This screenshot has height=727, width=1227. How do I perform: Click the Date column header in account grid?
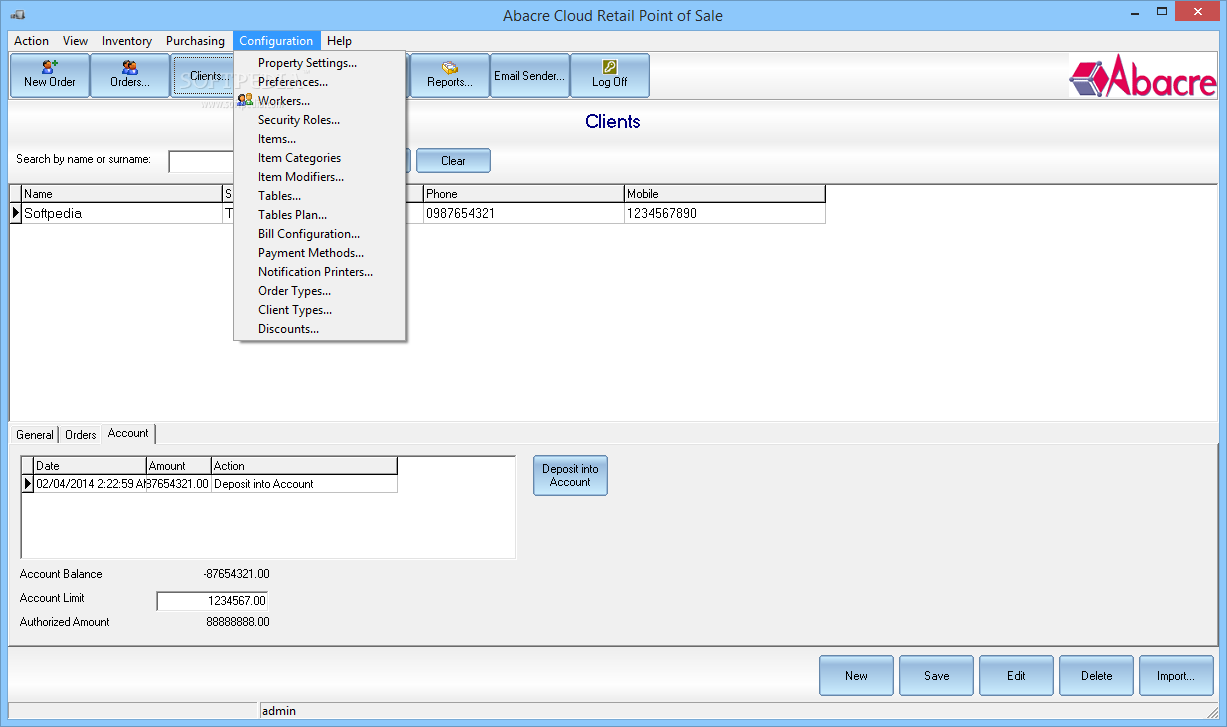coord(90,466)
